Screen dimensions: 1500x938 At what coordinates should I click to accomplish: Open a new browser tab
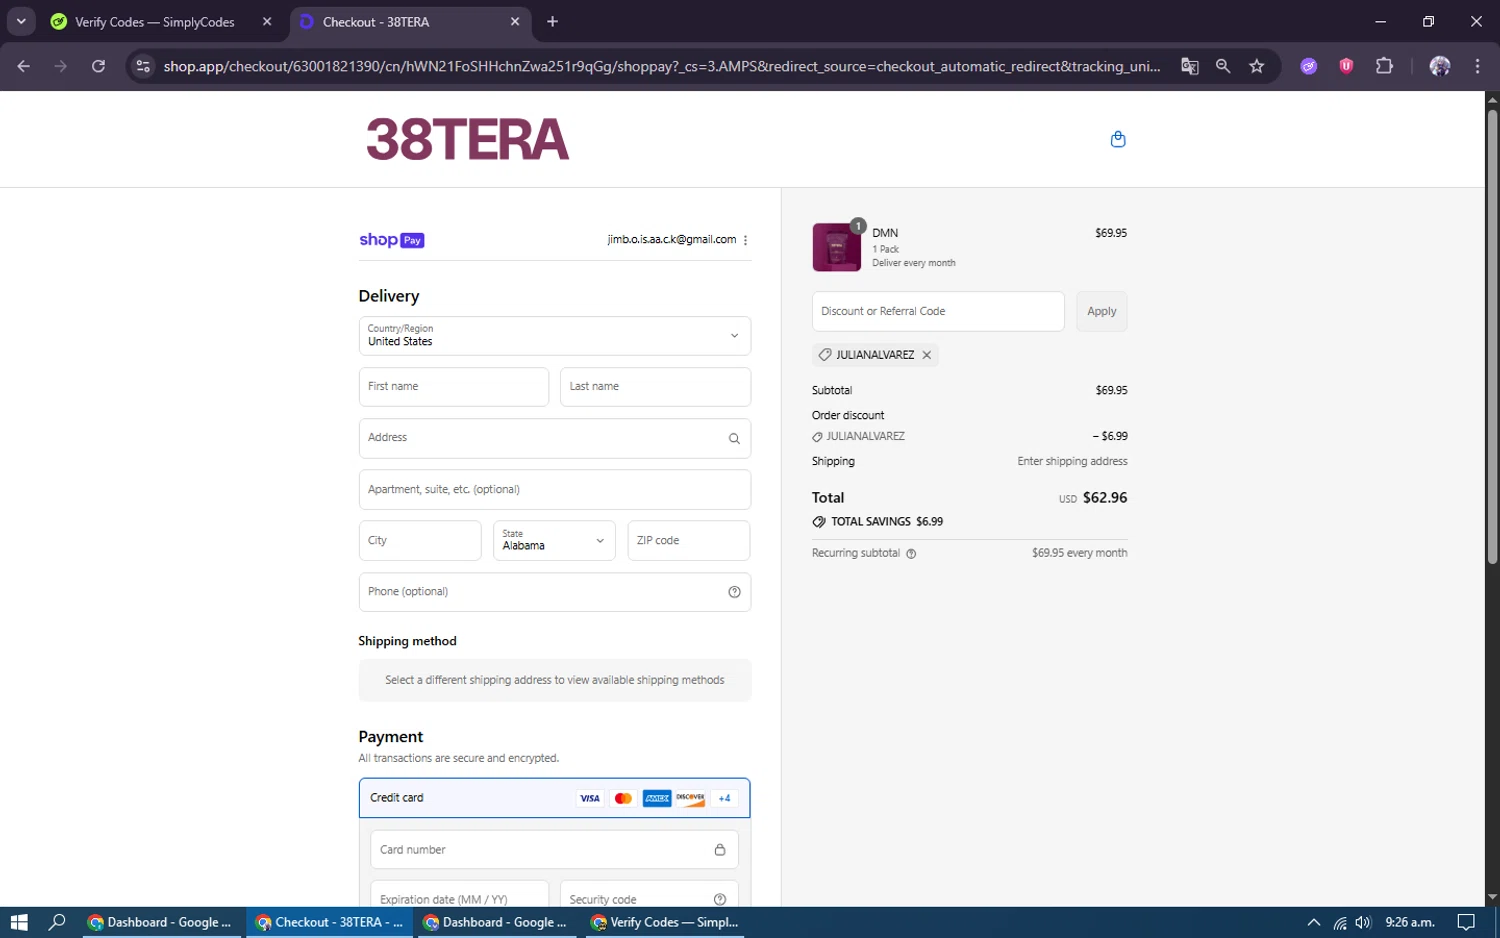coord(552,21)
